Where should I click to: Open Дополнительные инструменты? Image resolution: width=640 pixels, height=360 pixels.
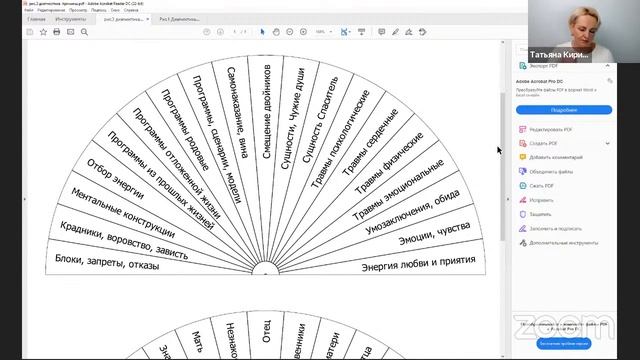pyautogui.click(x=563, y=243)
